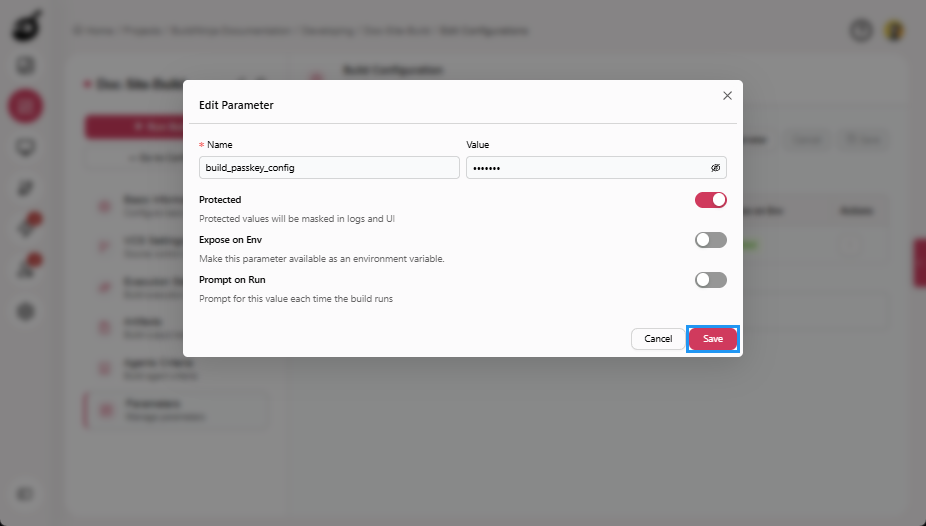Click the 'Protected' label text
926x526 pixels.
(x=220, y=200)
